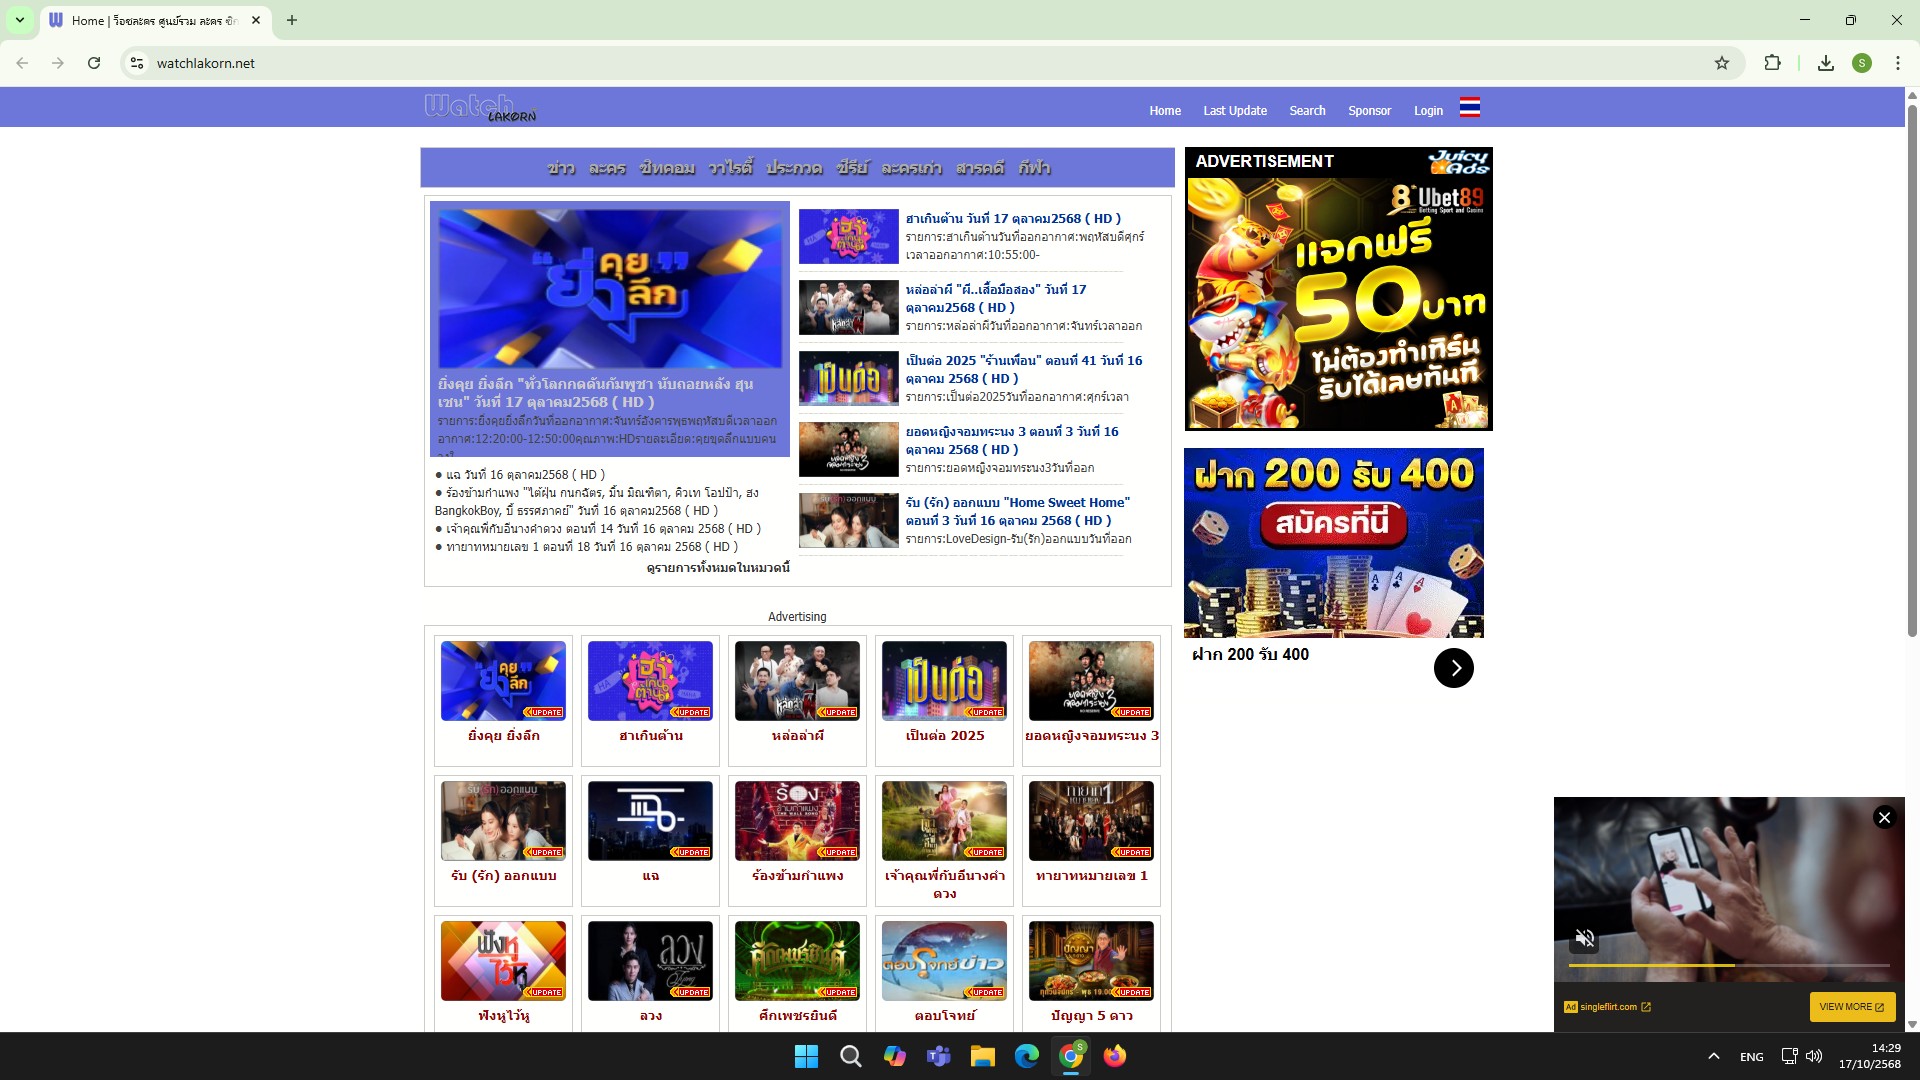Close the floating video ad
Image resolution: width=1920 pixels, height=1080 pixels.
point(1884,818)
